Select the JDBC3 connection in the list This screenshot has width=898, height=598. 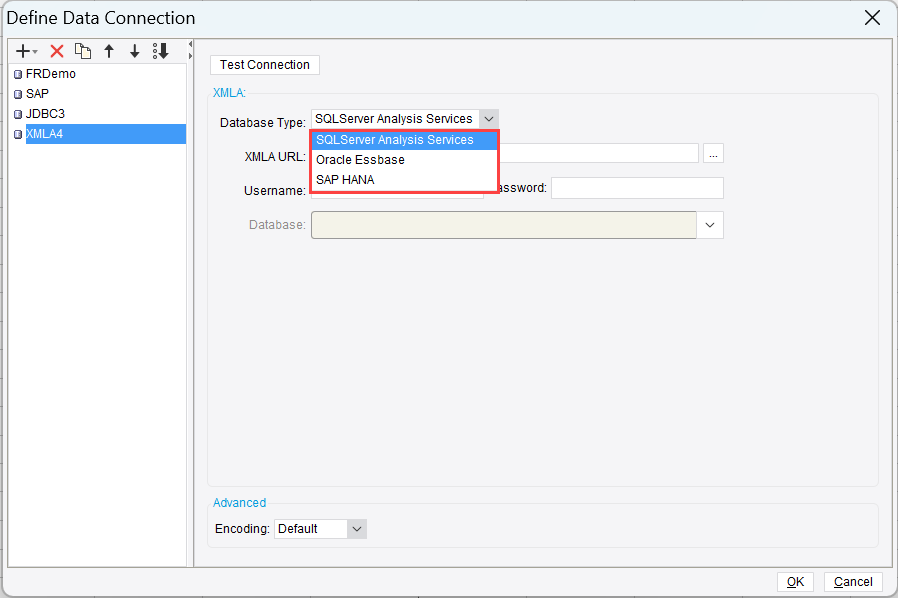click(46, 114)
